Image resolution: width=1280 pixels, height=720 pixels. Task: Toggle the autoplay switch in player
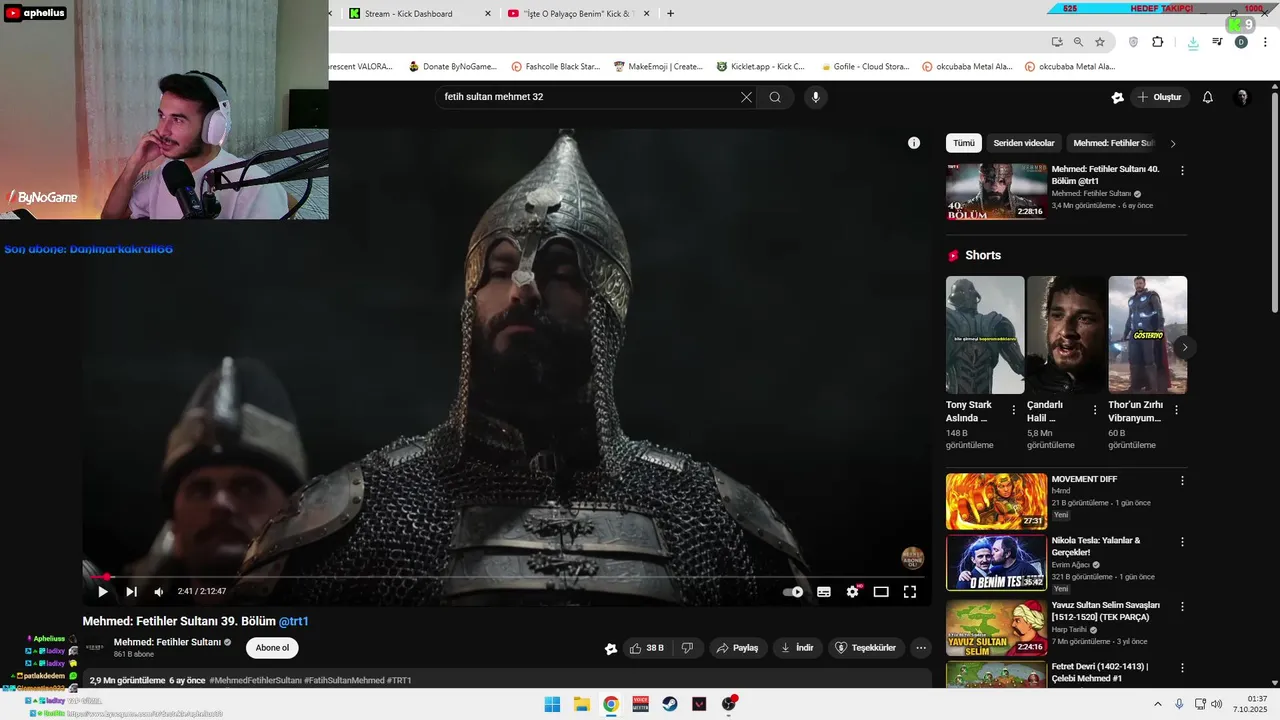792,592
